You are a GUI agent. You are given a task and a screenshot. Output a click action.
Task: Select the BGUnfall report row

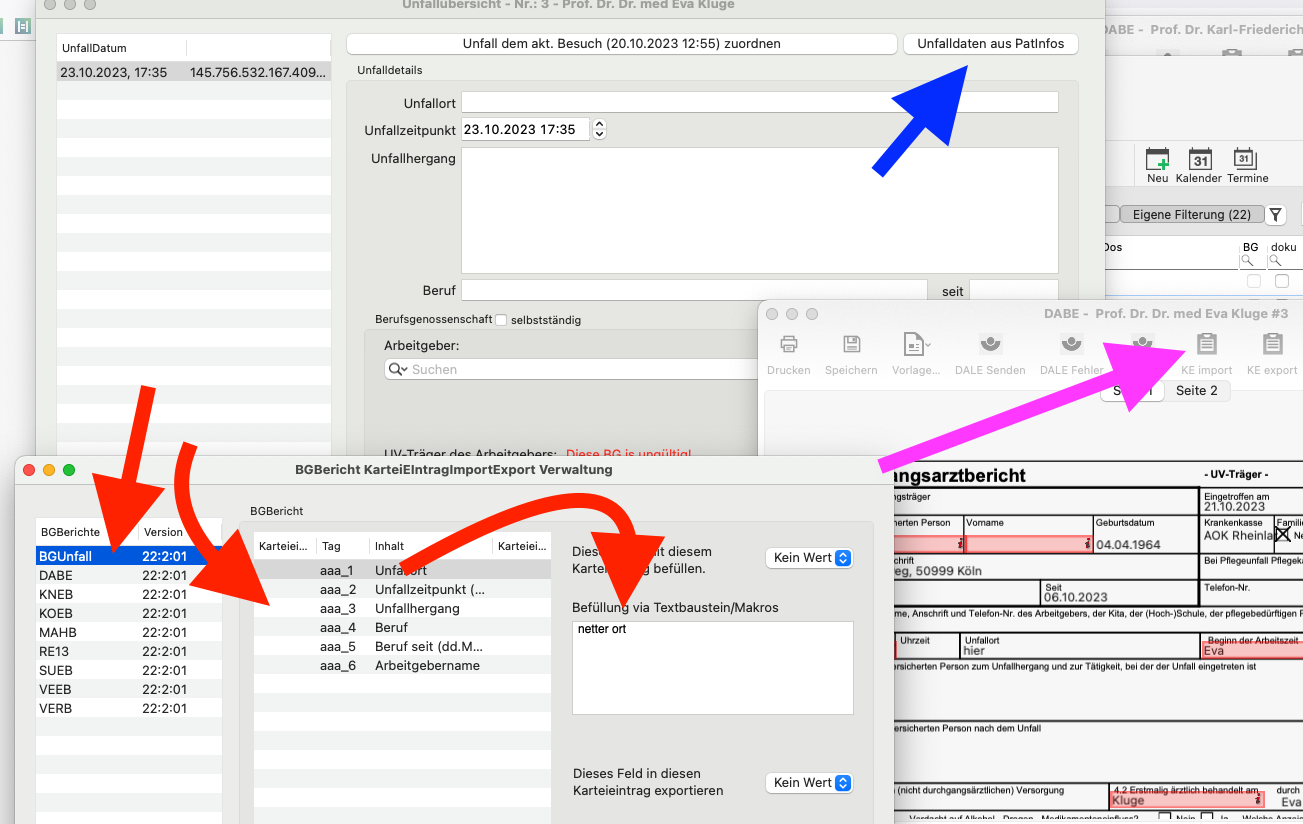point(129,556)
